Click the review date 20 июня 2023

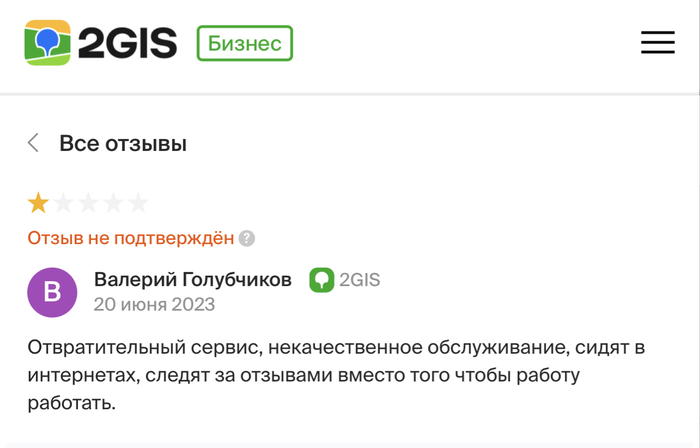[154, 304]
